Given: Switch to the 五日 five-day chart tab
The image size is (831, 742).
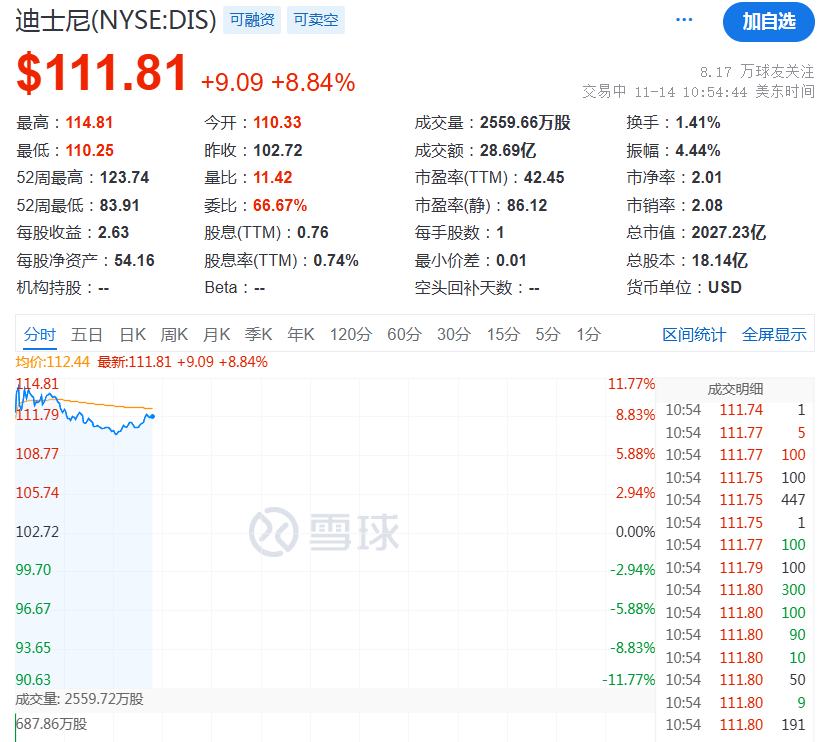Looking at the screenshot, I should (x=88, y=336).
